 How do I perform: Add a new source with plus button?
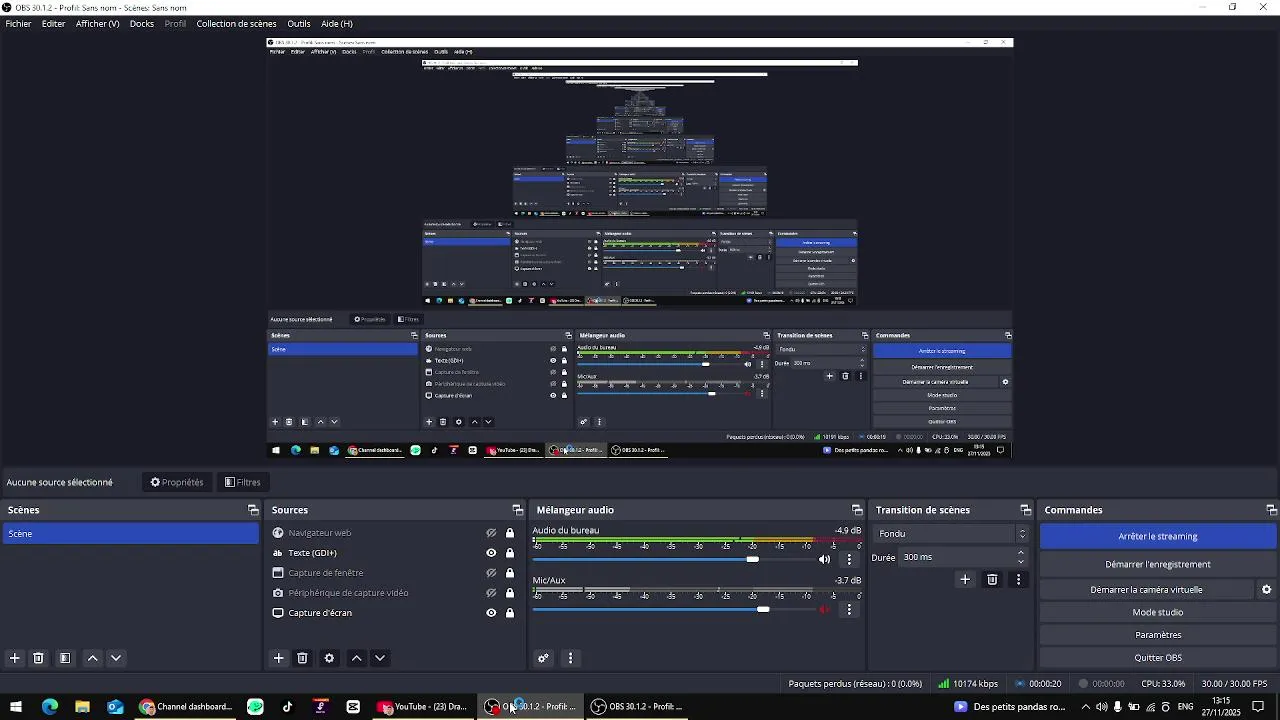coord(279,658)
